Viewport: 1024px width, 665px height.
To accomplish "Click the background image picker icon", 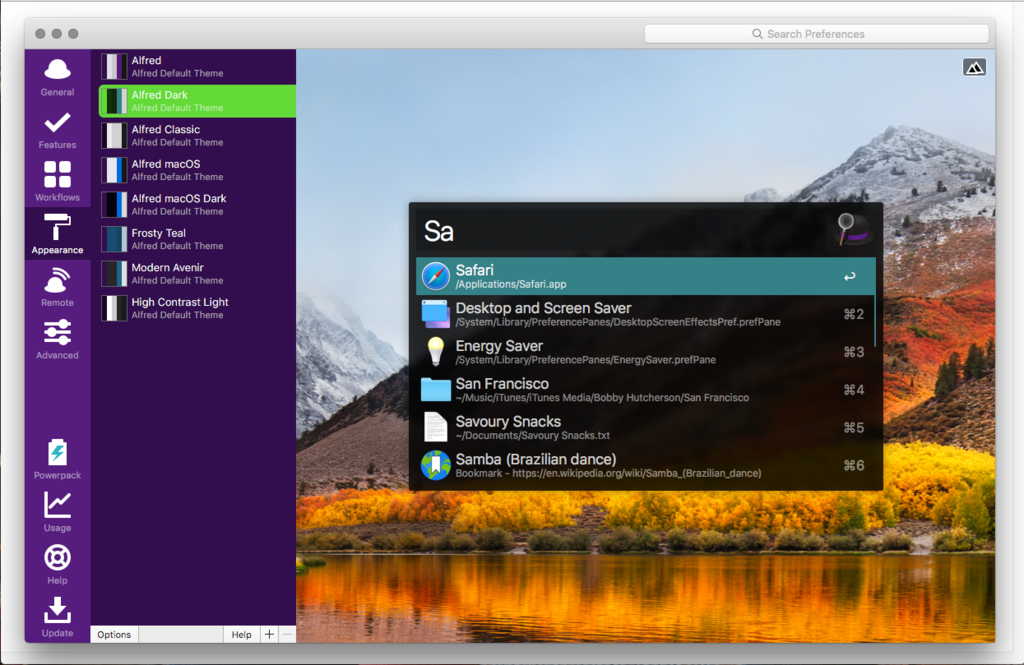I will tap(974, 67).
